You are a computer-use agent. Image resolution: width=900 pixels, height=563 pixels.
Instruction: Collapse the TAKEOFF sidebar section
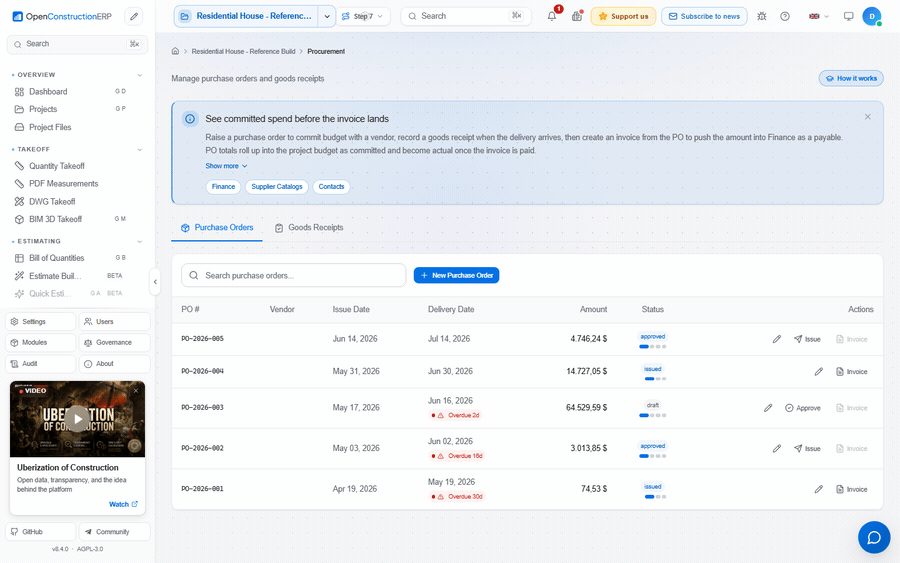(139, 150)
